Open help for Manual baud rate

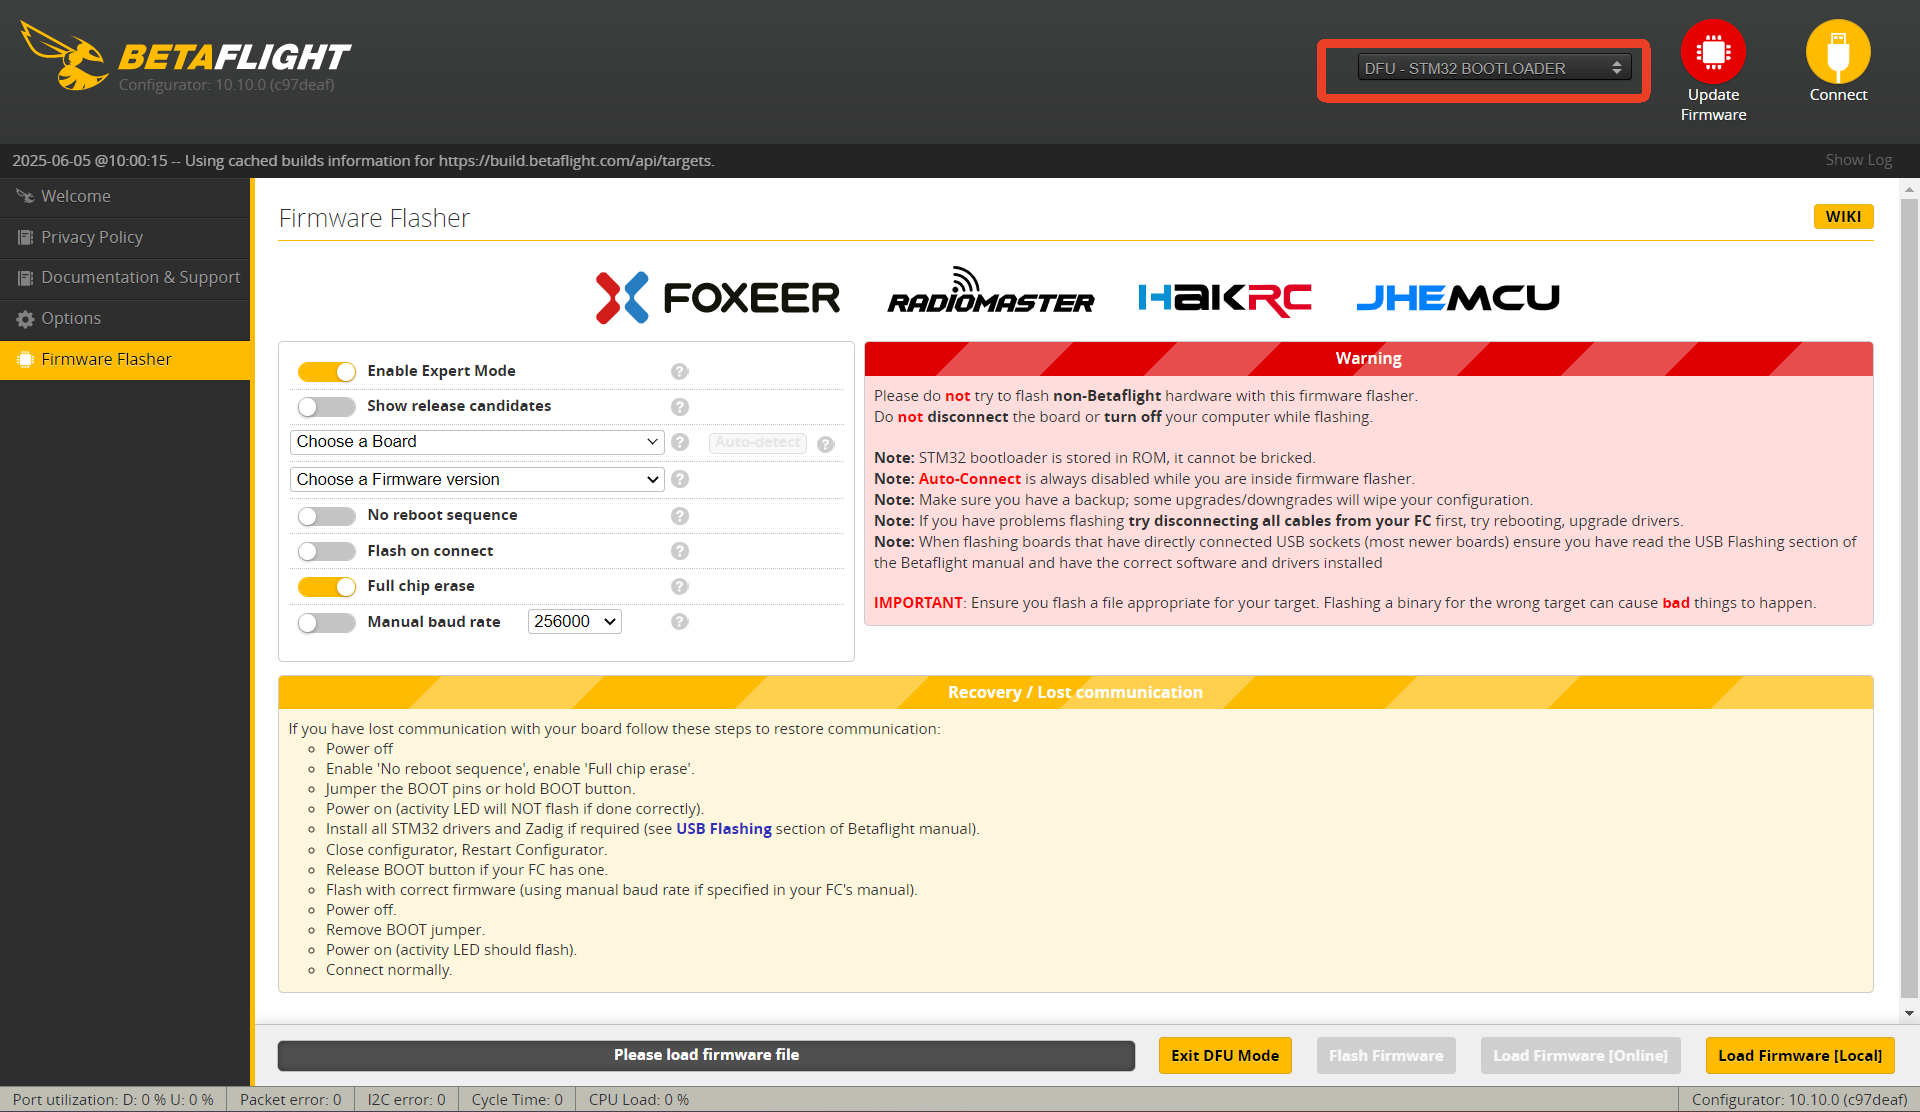point(680,622)
